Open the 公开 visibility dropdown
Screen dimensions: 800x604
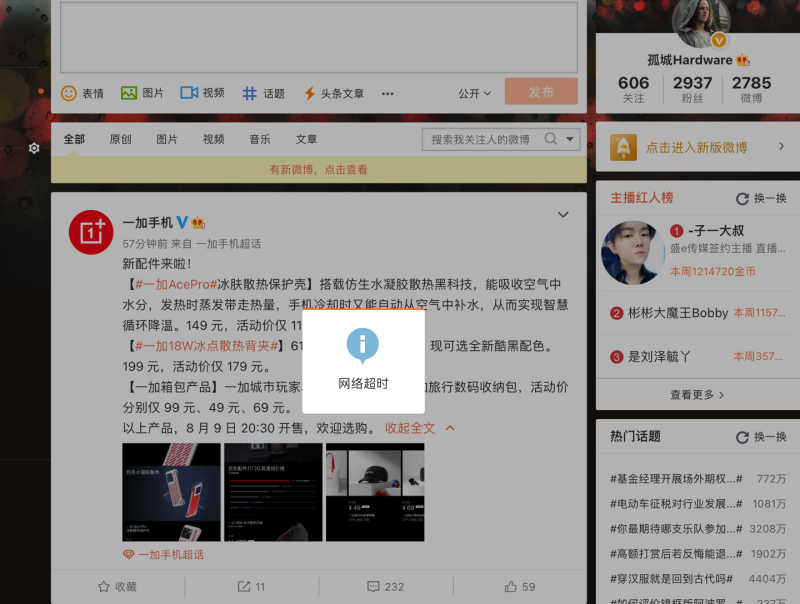pos(474,94)
